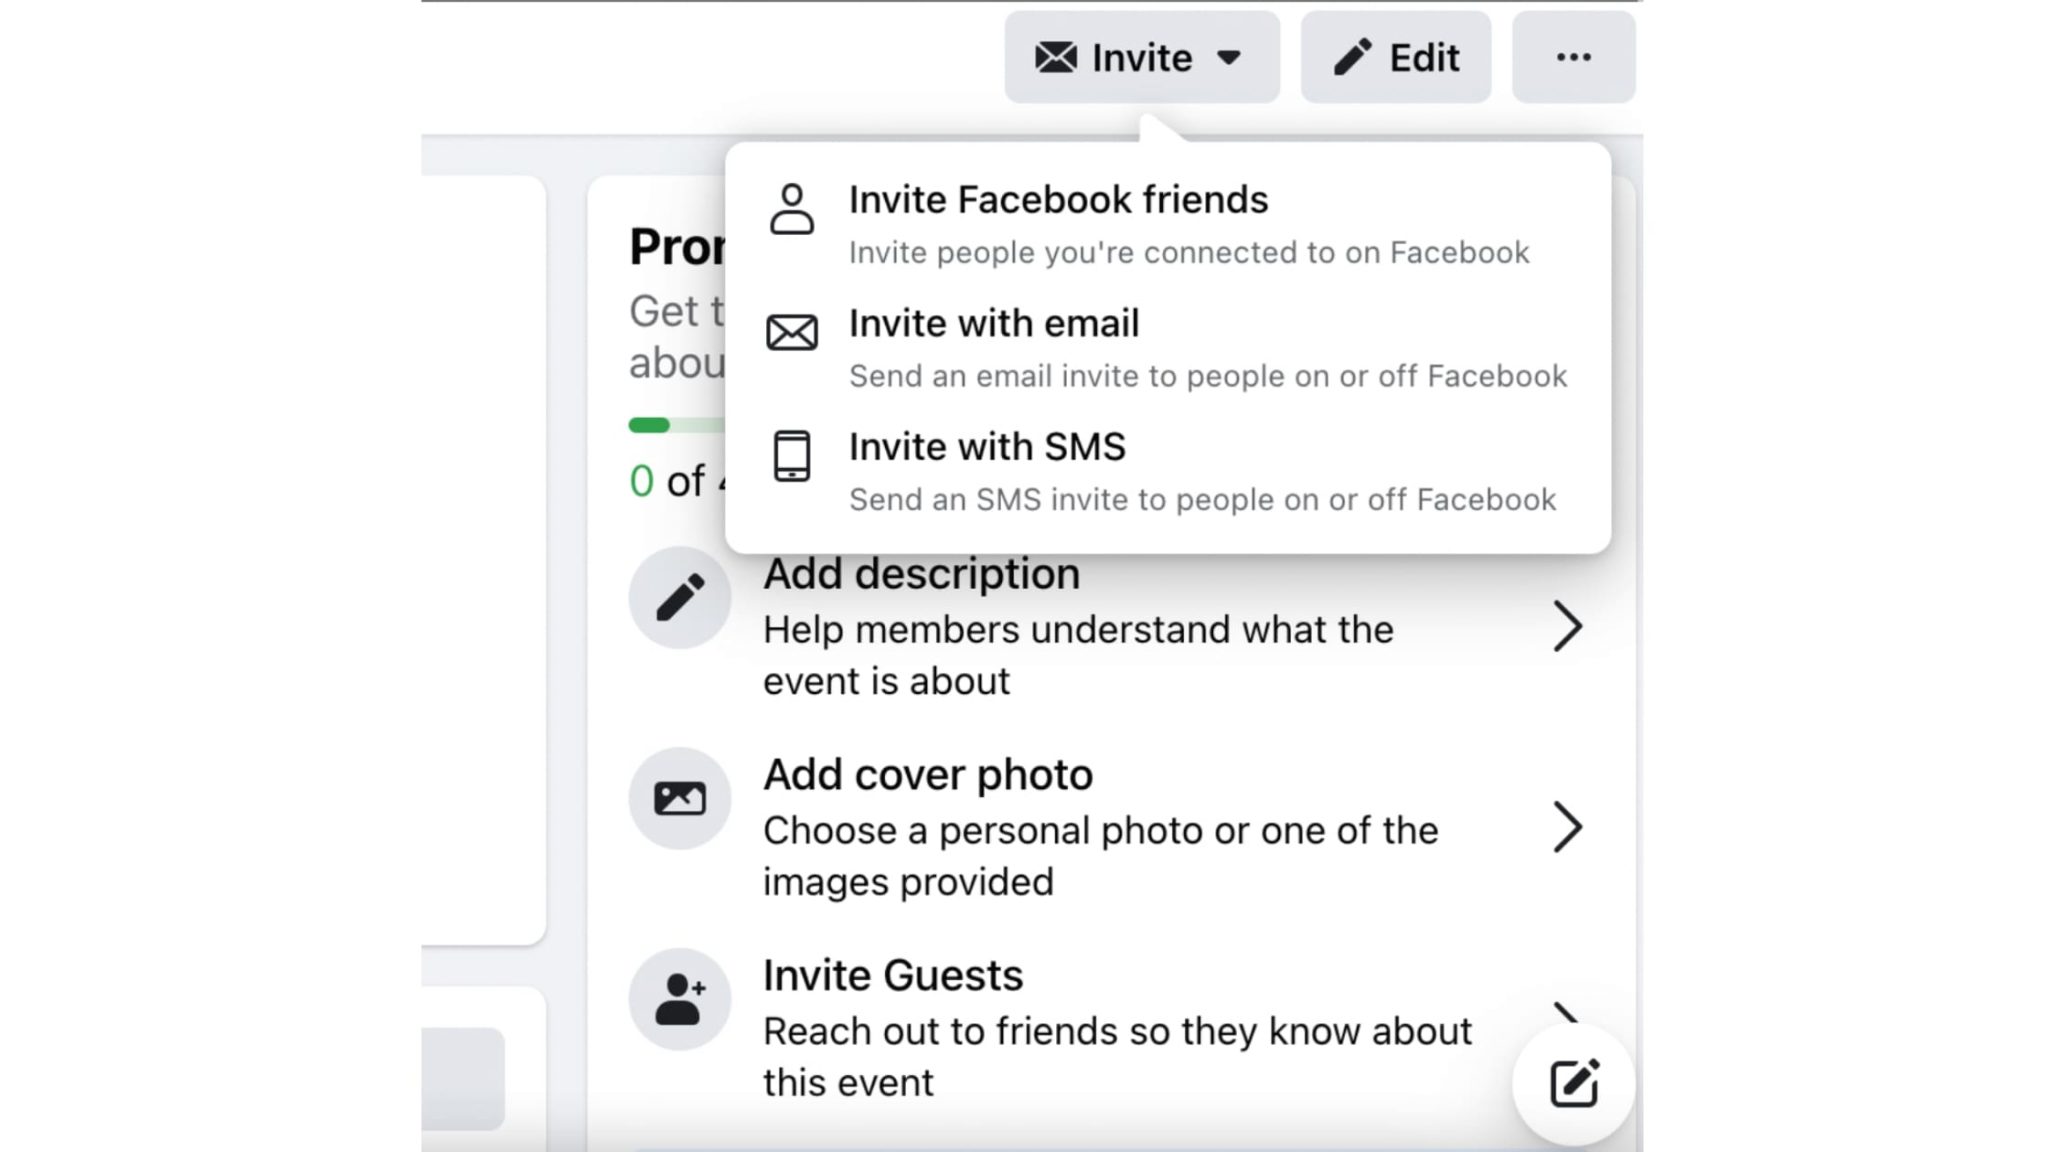
Task: Choose Invite with email option
Action: (x=994, y=324)
